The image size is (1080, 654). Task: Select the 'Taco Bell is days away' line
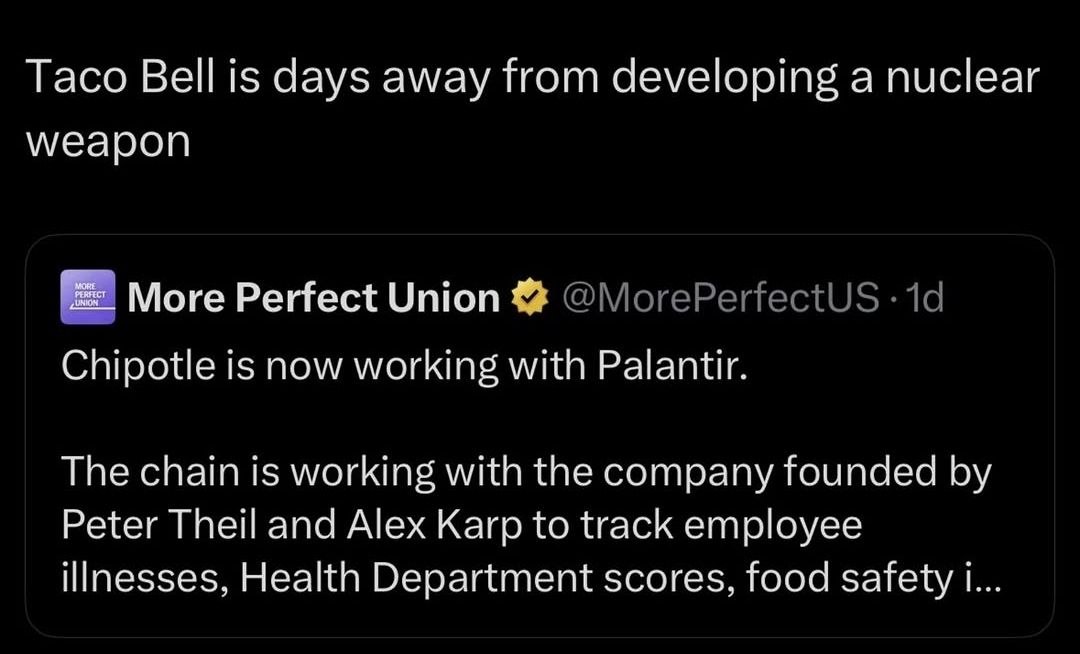tap(532, 79)
